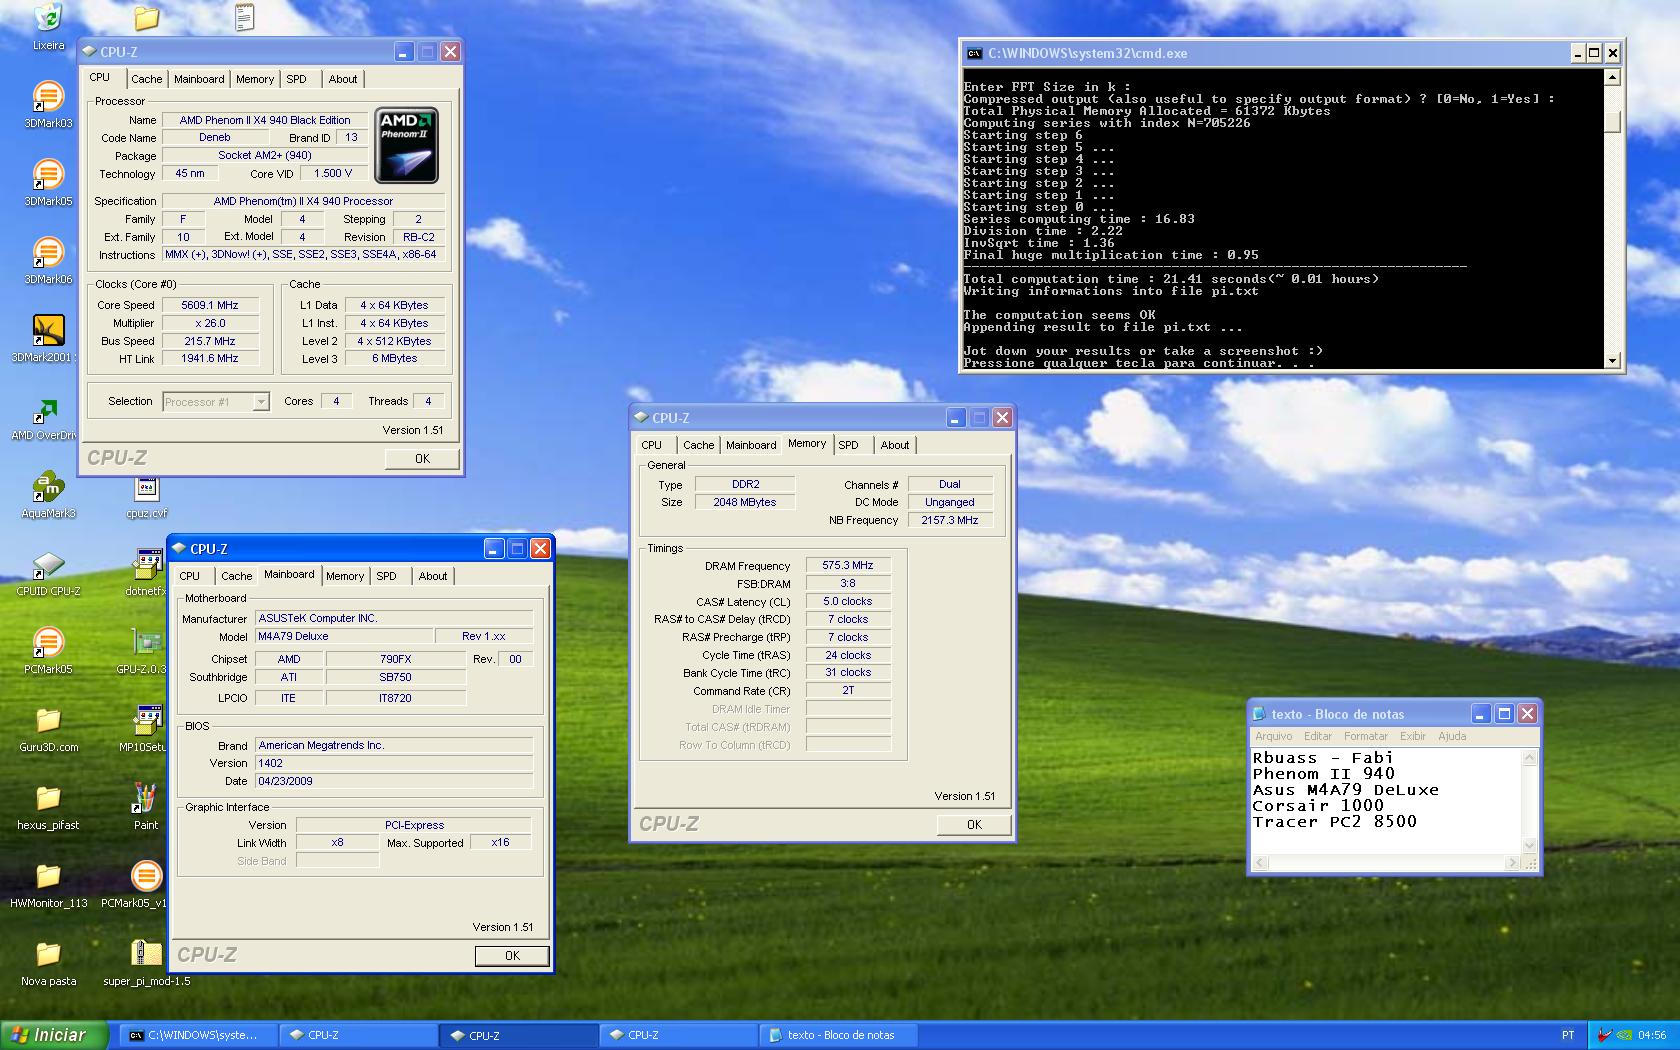Click the DRAM Frequency 575.3 MHz field
1680x1050 pixels.
(x=847, y=565)
